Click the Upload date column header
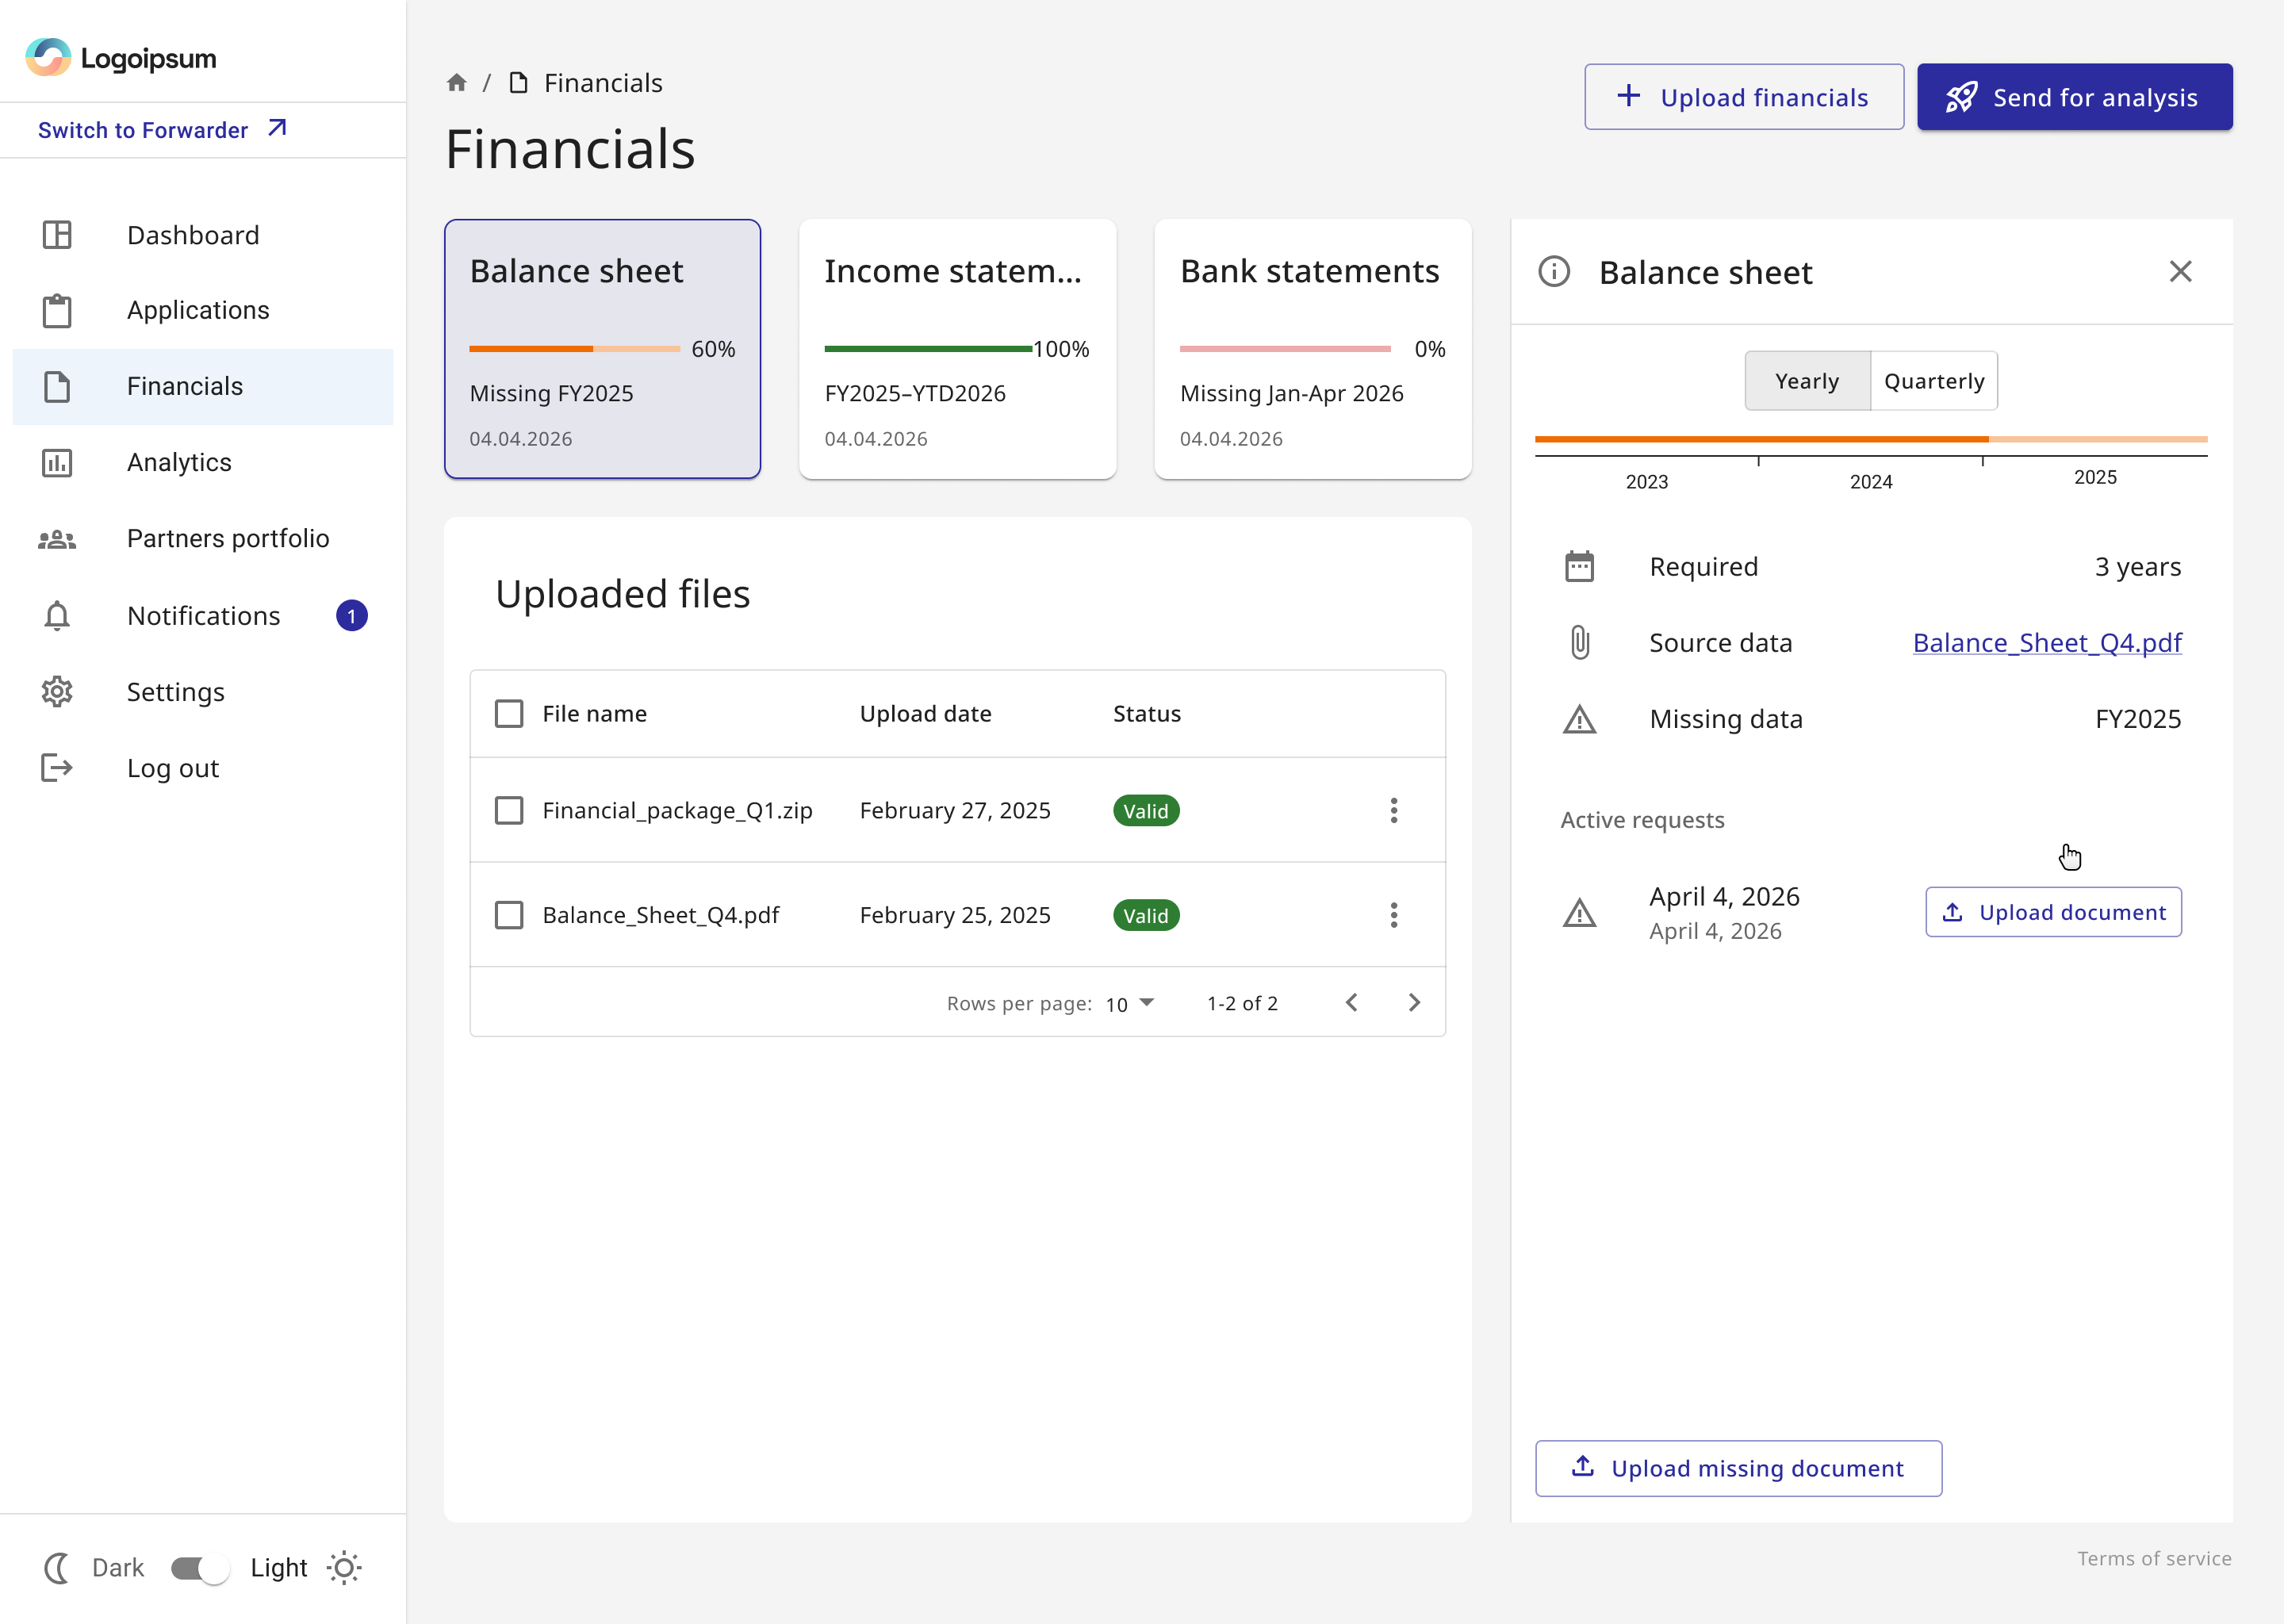 (926, 713)
